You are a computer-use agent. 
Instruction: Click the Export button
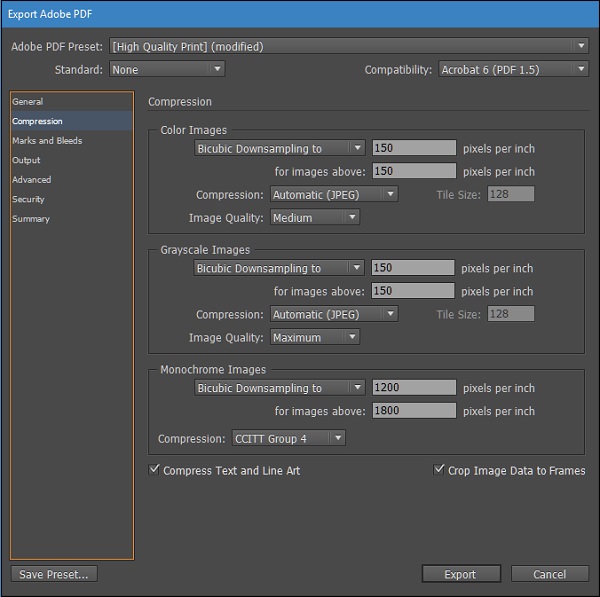[460, 574]
